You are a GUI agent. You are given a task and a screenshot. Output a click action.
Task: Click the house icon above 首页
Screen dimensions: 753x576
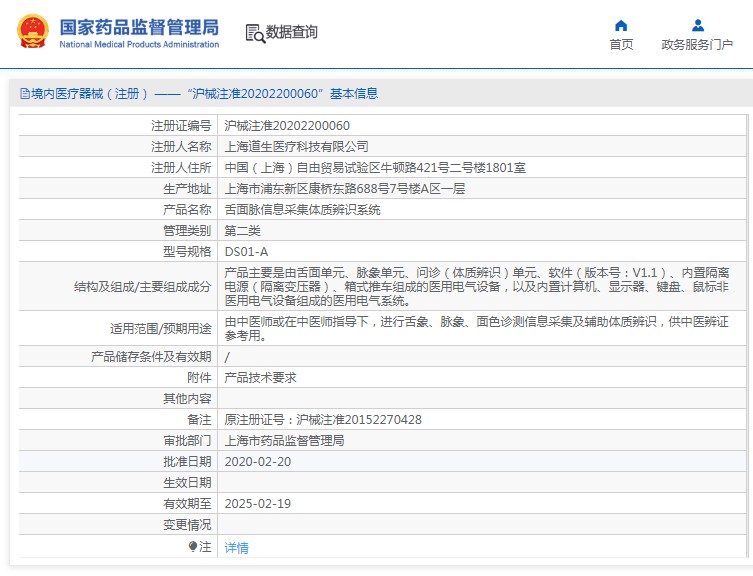tap(621, 25)
